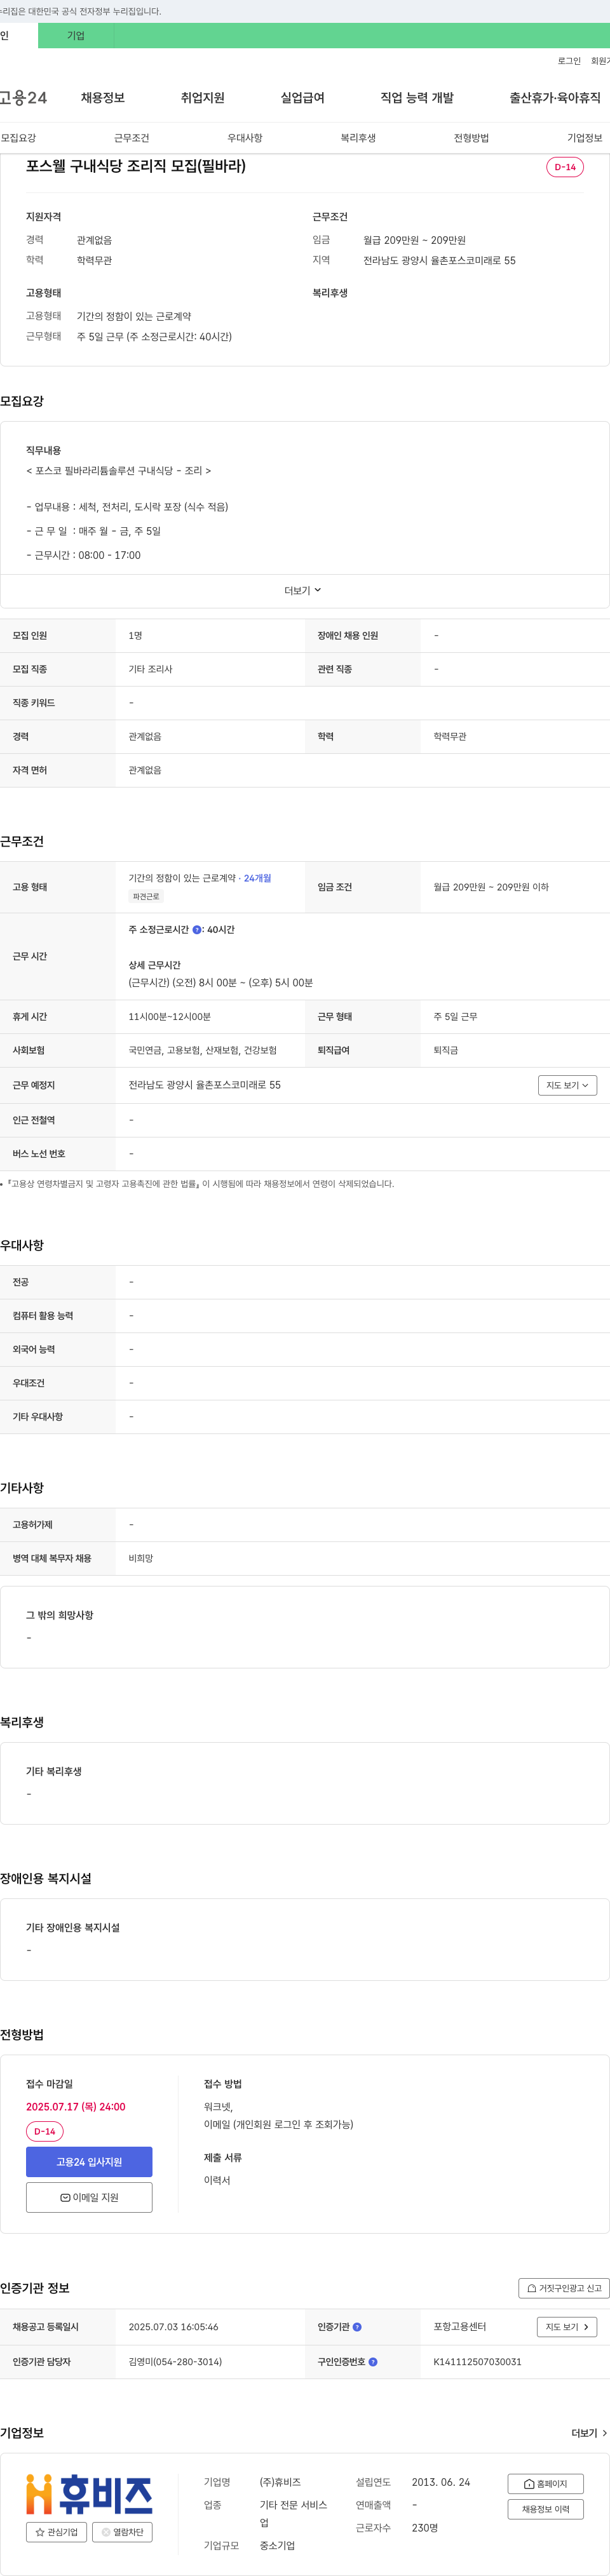Click the 로그인 link

[569, 61]
